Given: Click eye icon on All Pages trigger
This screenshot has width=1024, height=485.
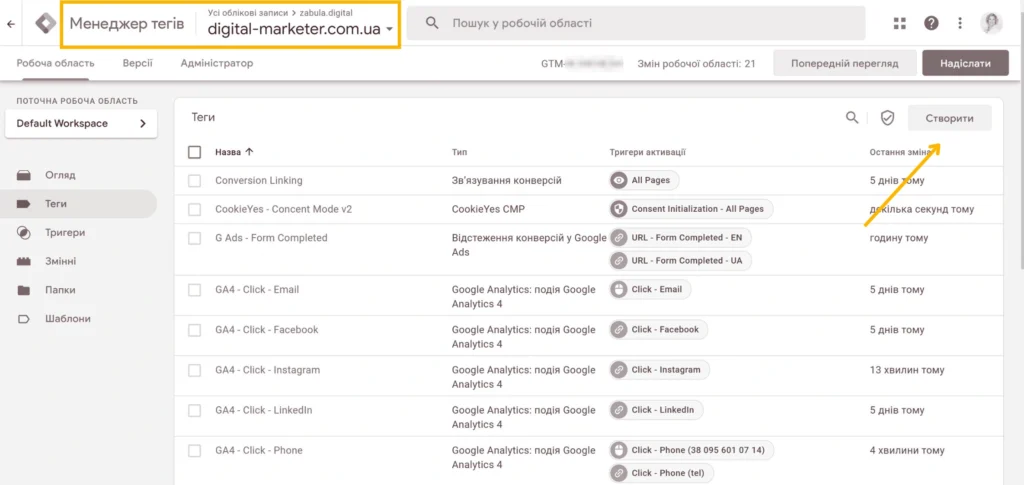Looking at the screenshot, I should 618,180.
